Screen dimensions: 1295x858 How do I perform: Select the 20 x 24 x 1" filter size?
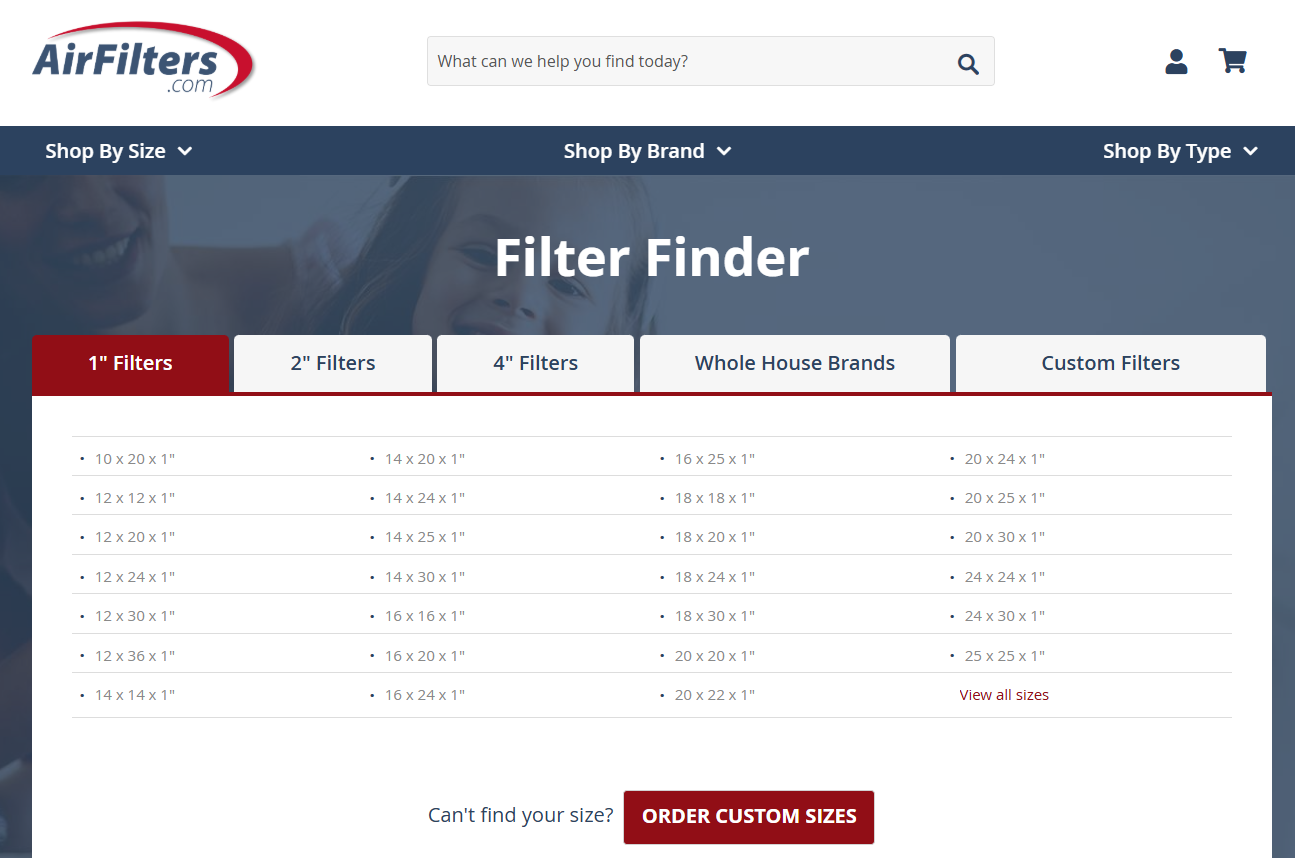[1004, 458]
